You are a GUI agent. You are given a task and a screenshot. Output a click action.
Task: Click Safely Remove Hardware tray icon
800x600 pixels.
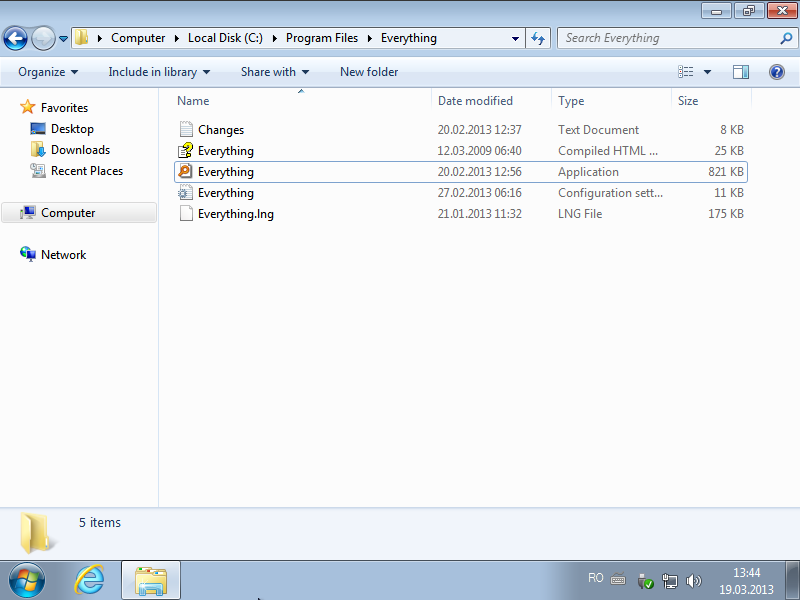click(x=645, y=580)
